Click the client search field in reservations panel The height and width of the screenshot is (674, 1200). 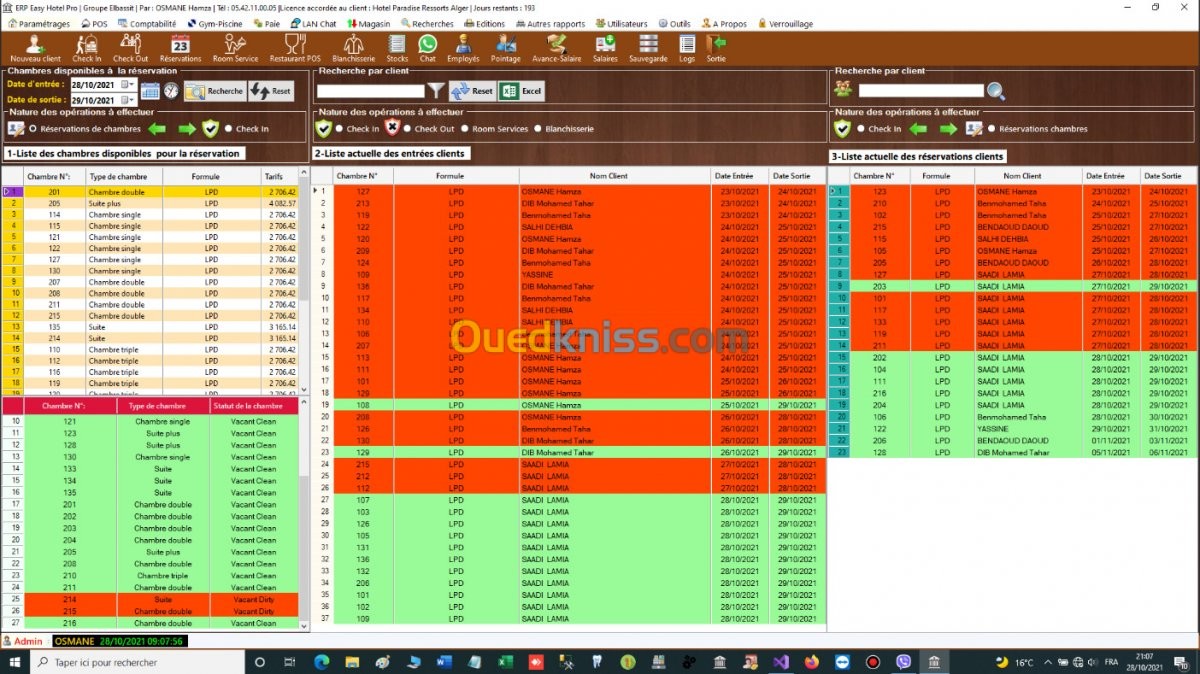(x=921, y=91)
